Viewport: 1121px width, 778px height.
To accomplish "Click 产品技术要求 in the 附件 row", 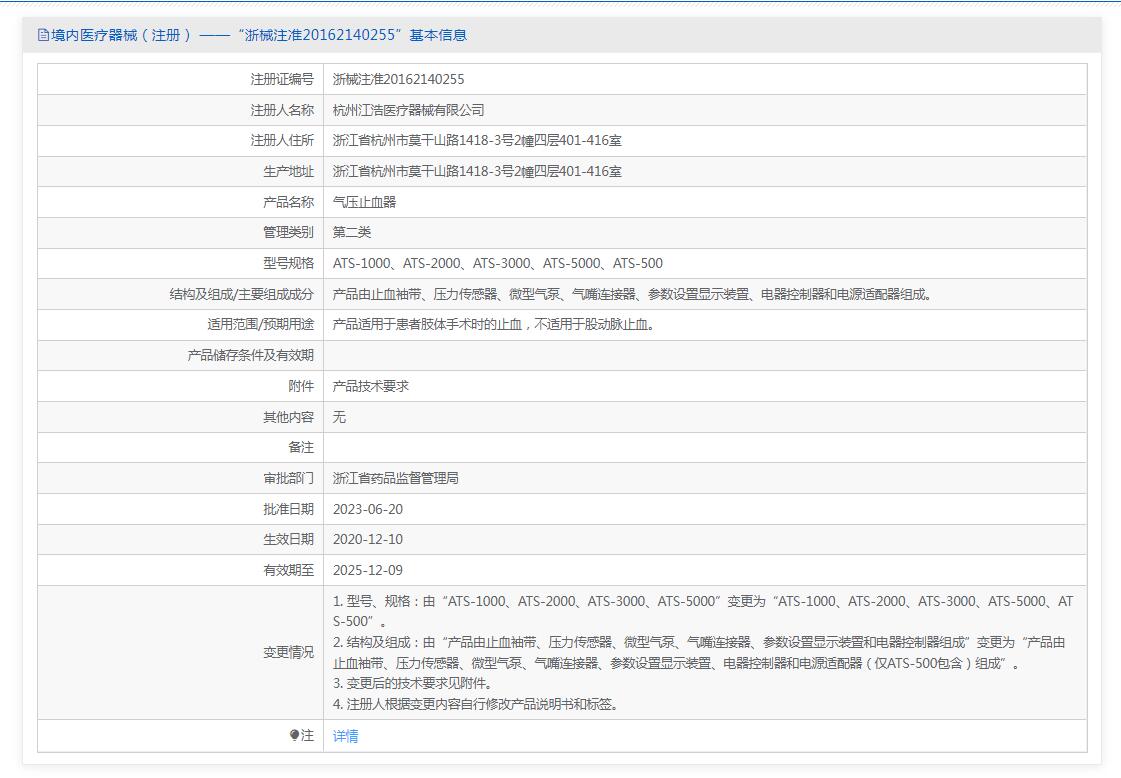I will [x=370, y=386].
